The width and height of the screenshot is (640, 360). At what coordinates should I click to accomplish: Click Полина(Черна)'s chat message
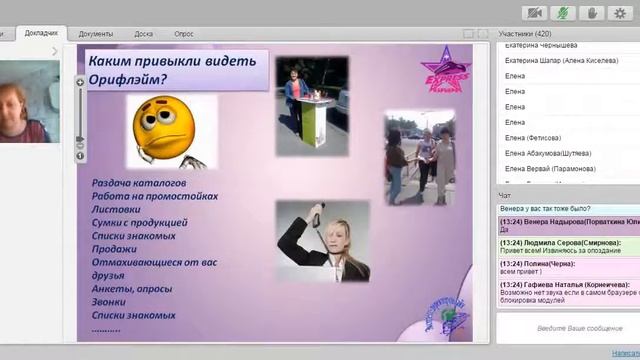coord(569,268)
